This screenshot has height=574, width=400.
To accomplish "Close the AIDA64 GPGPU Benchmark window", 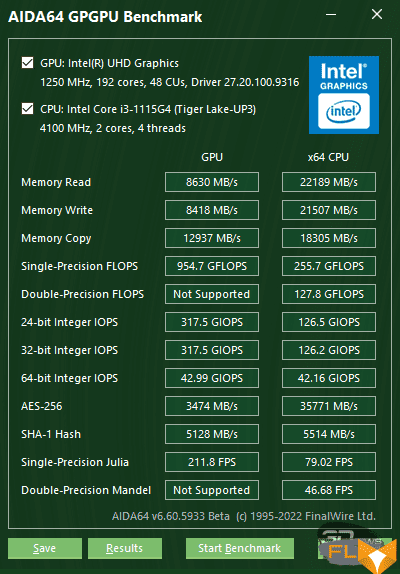I will [x=377, y=15].
